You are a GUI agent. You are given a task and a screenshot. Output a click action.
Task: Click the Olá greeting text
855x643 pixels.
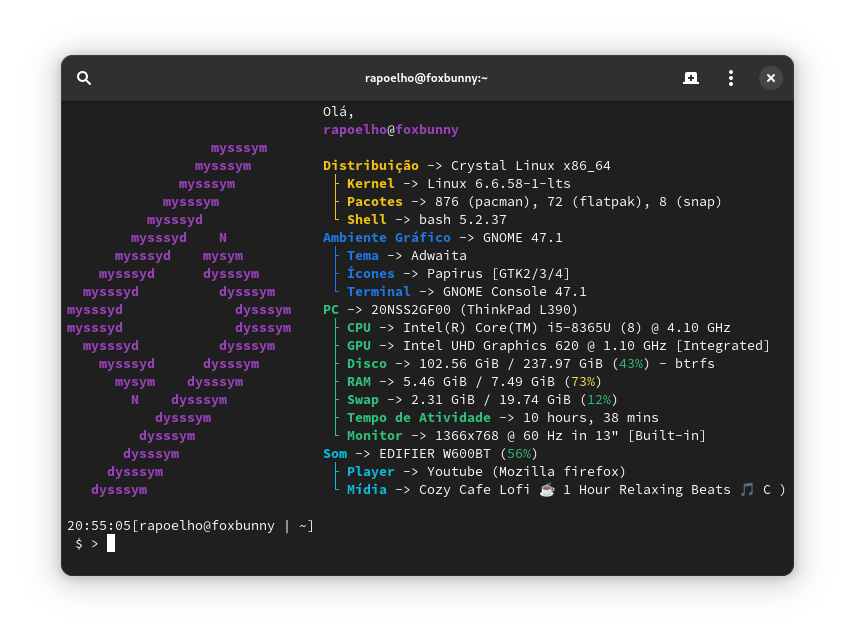pyautogui.click(x=338, y=112)
